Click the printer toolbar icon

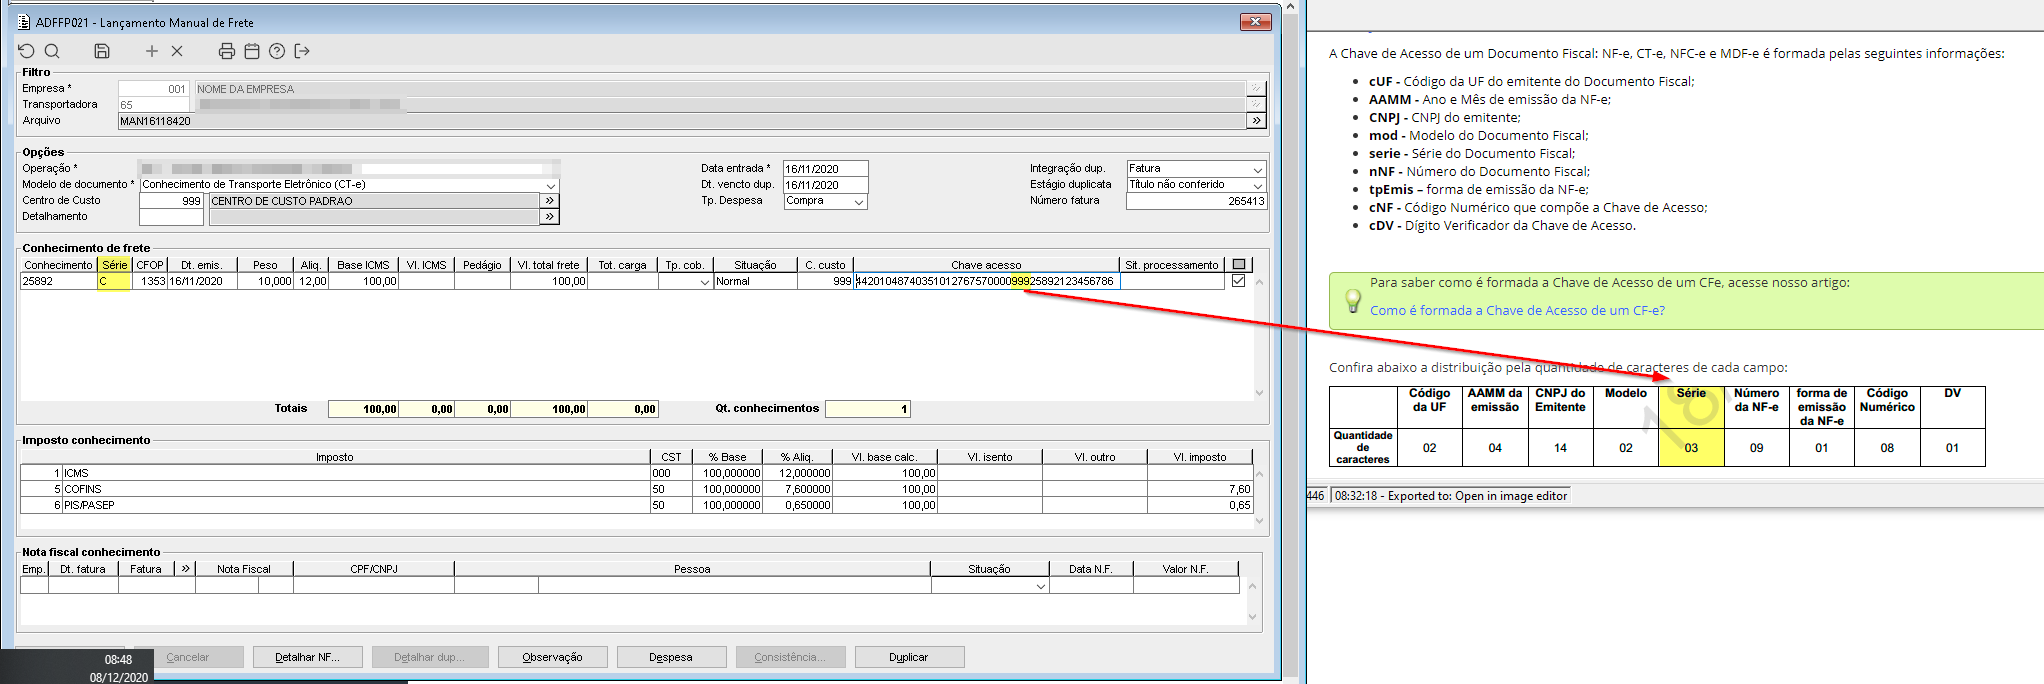pos(227,51)
